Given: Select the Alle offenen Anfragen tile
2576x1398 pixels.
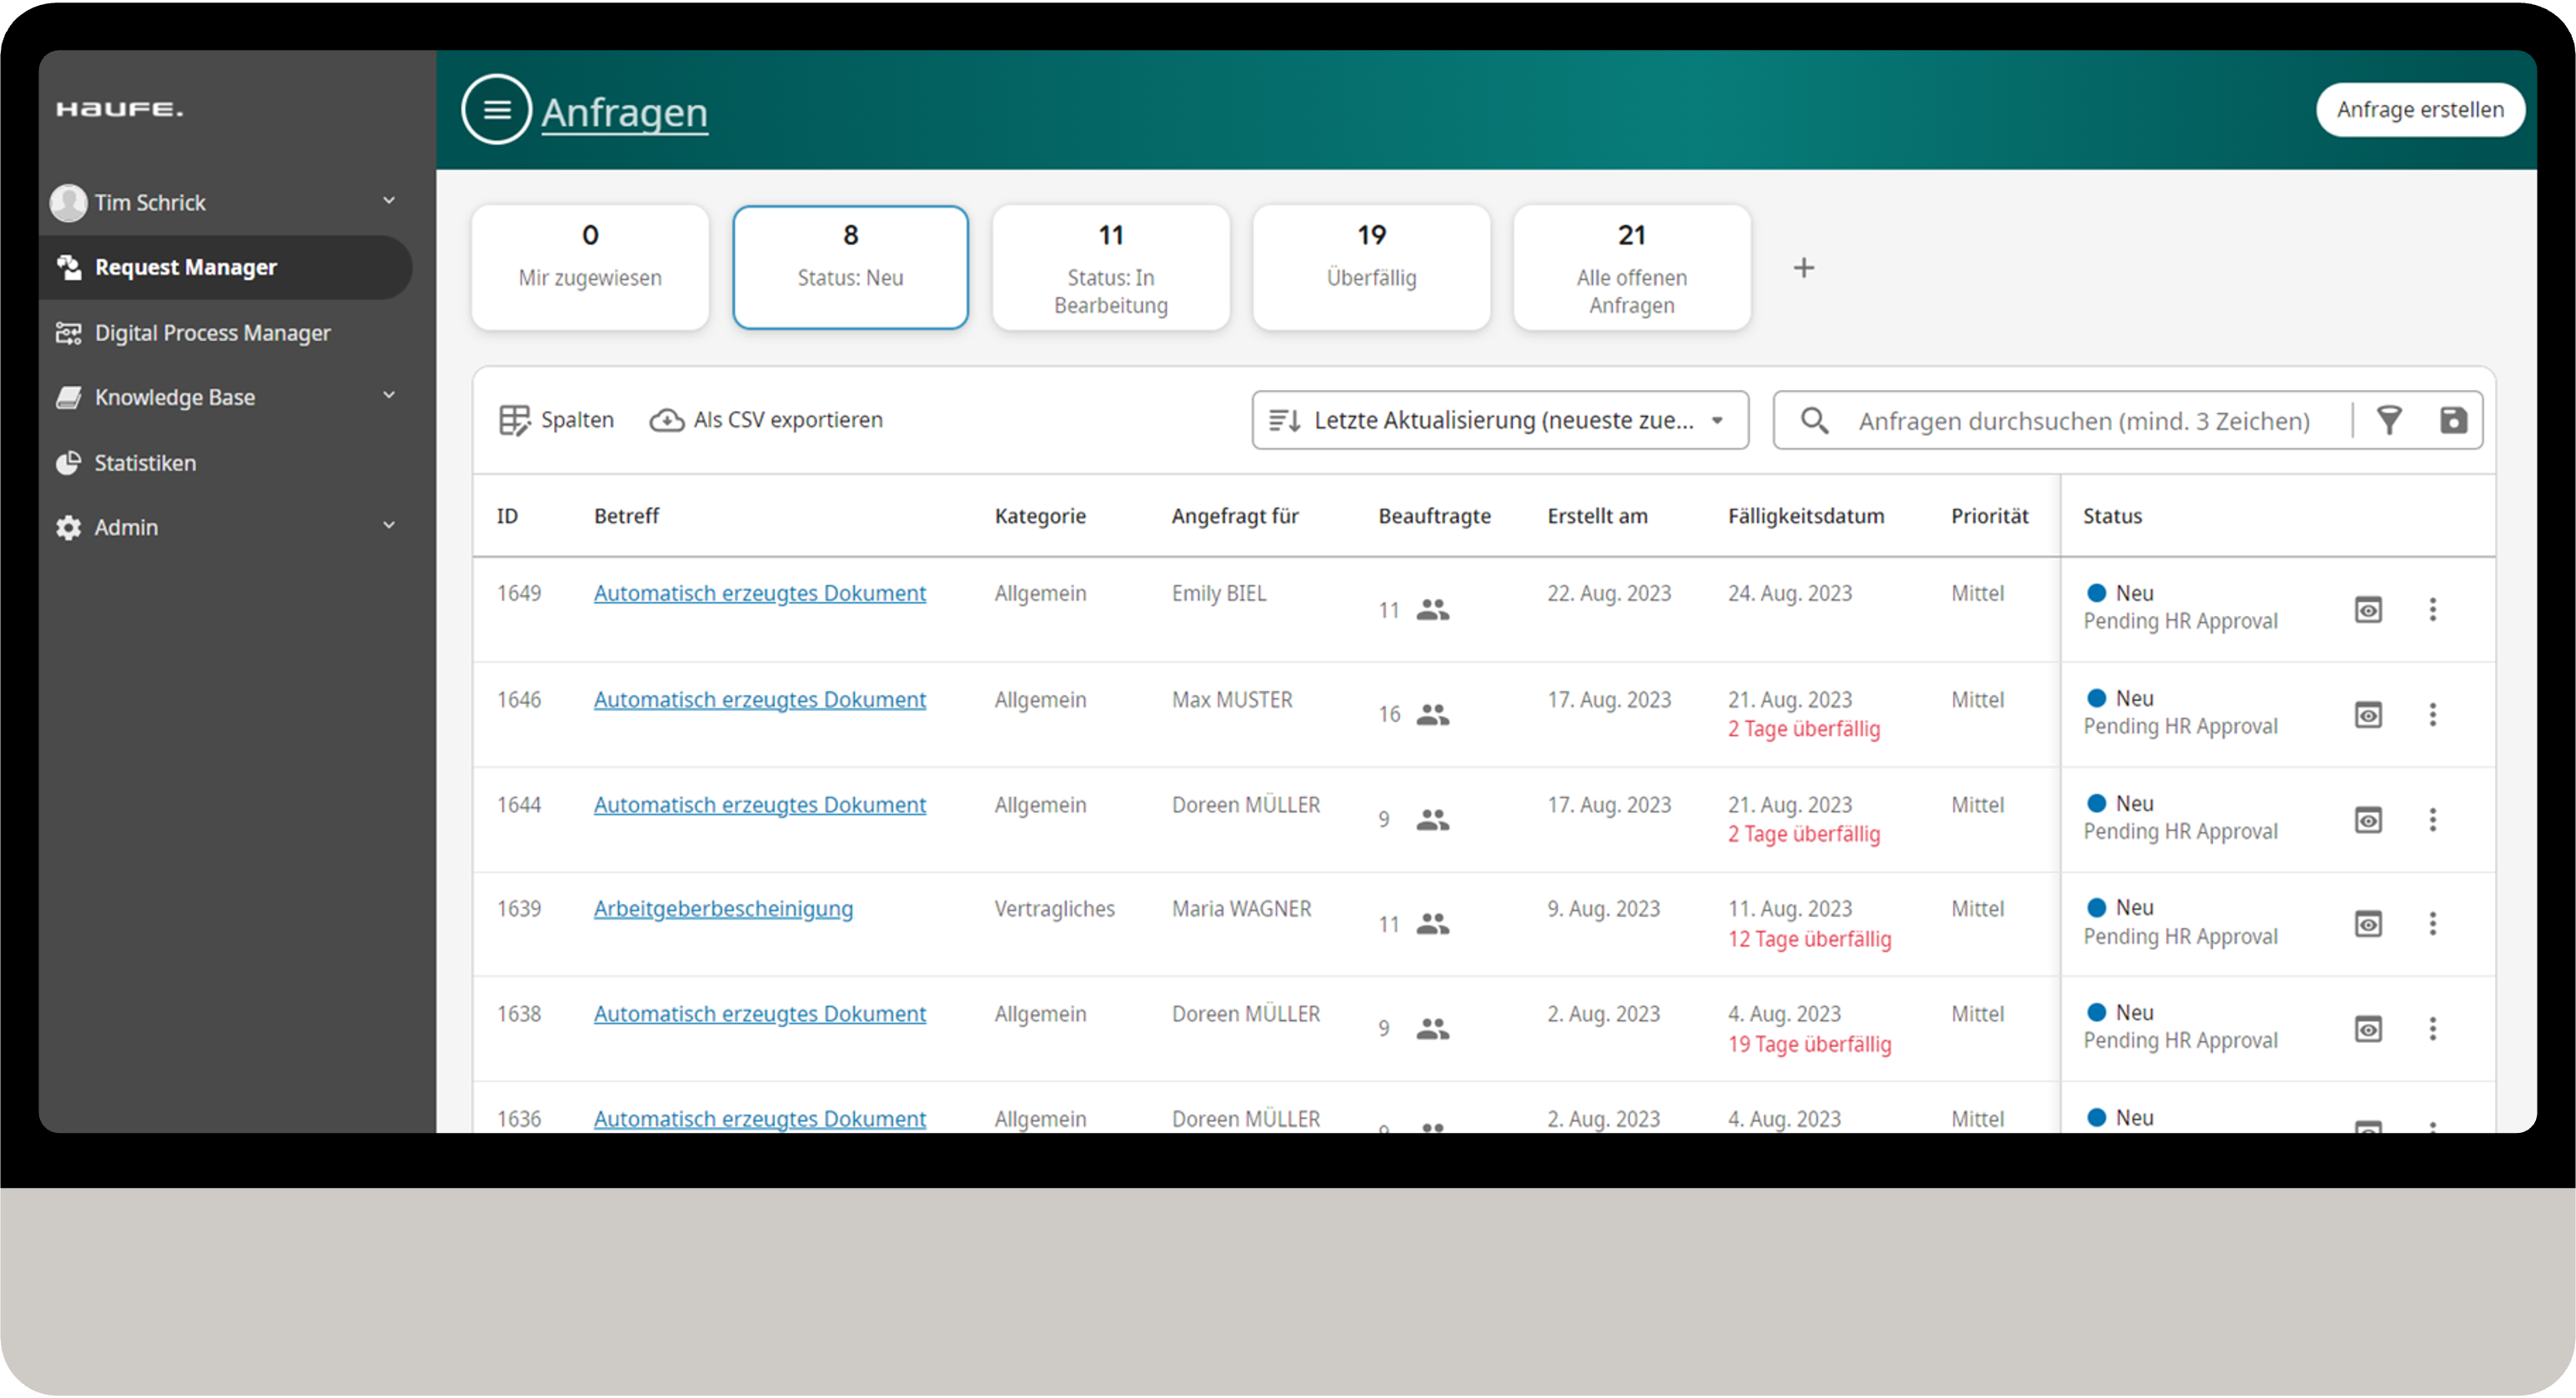Looking at the screenshot, I should (1631, 267).
